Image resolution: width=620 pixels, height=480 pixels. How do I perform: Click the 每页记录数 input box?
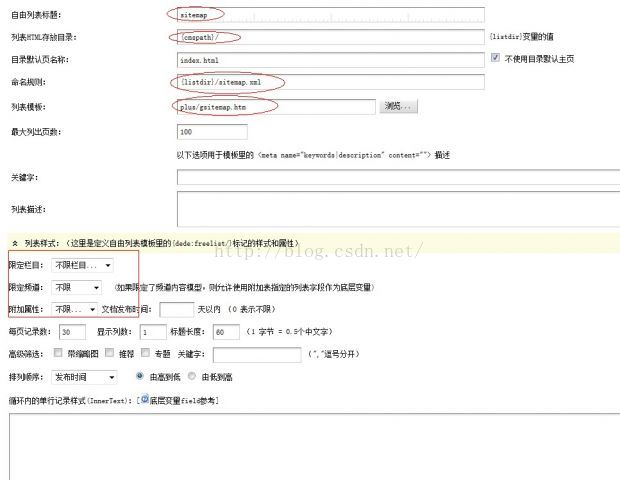(x=71, y=332)
